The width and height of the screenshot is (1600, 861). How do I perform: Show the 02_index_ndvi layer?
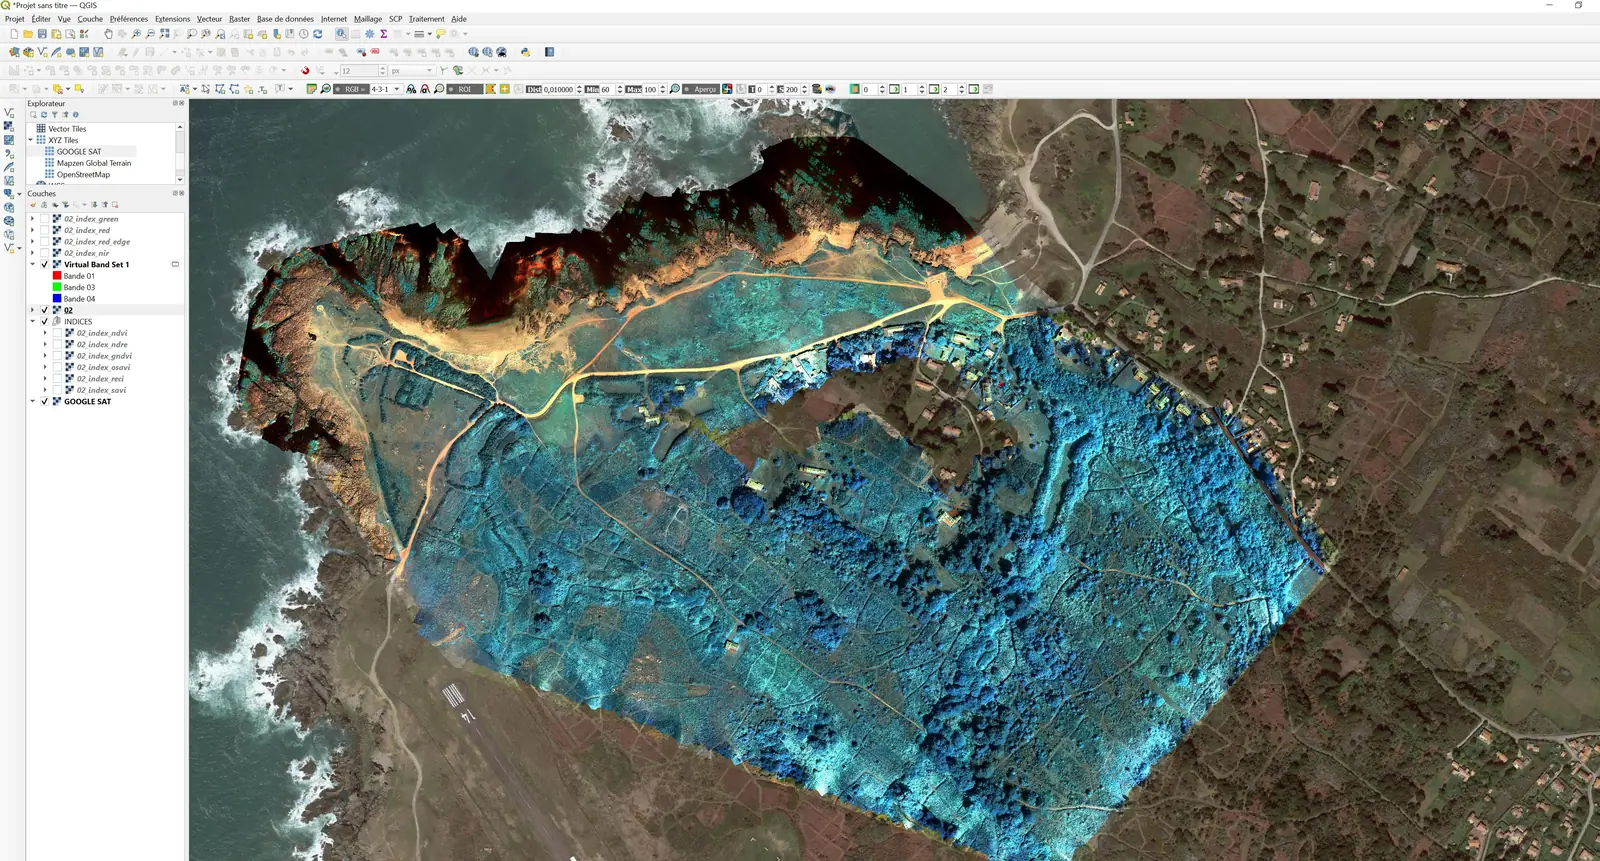(x=57, y=333)
